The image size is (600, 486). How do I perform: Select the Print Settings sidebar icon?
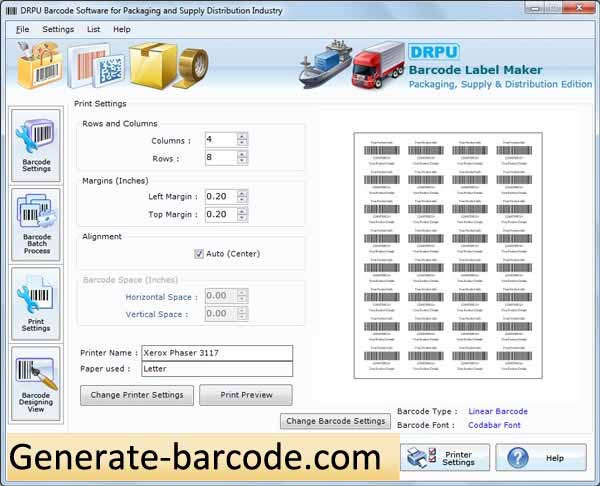click(x=36, y=304)
